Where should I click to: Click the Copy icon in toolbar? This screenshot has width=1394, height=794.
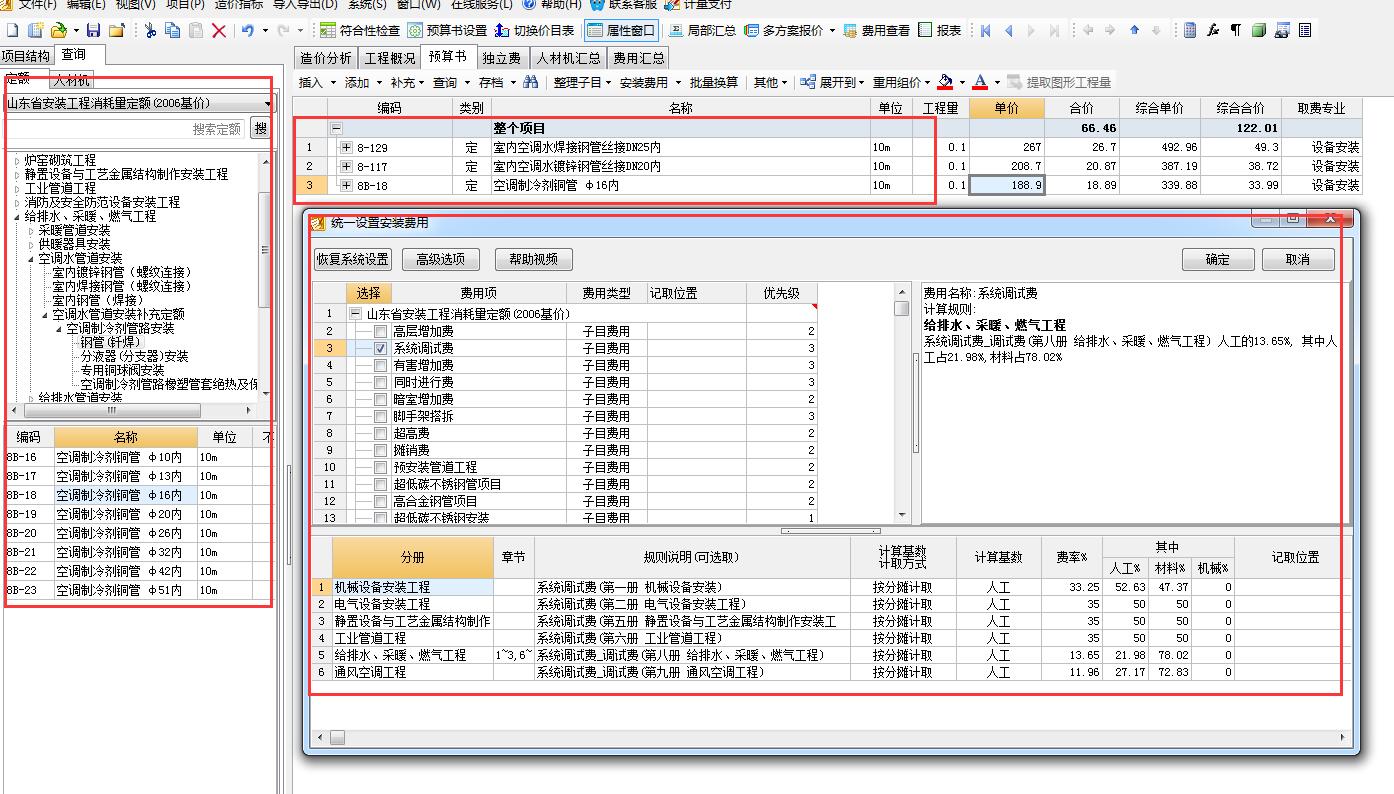(x=172, y=31)
